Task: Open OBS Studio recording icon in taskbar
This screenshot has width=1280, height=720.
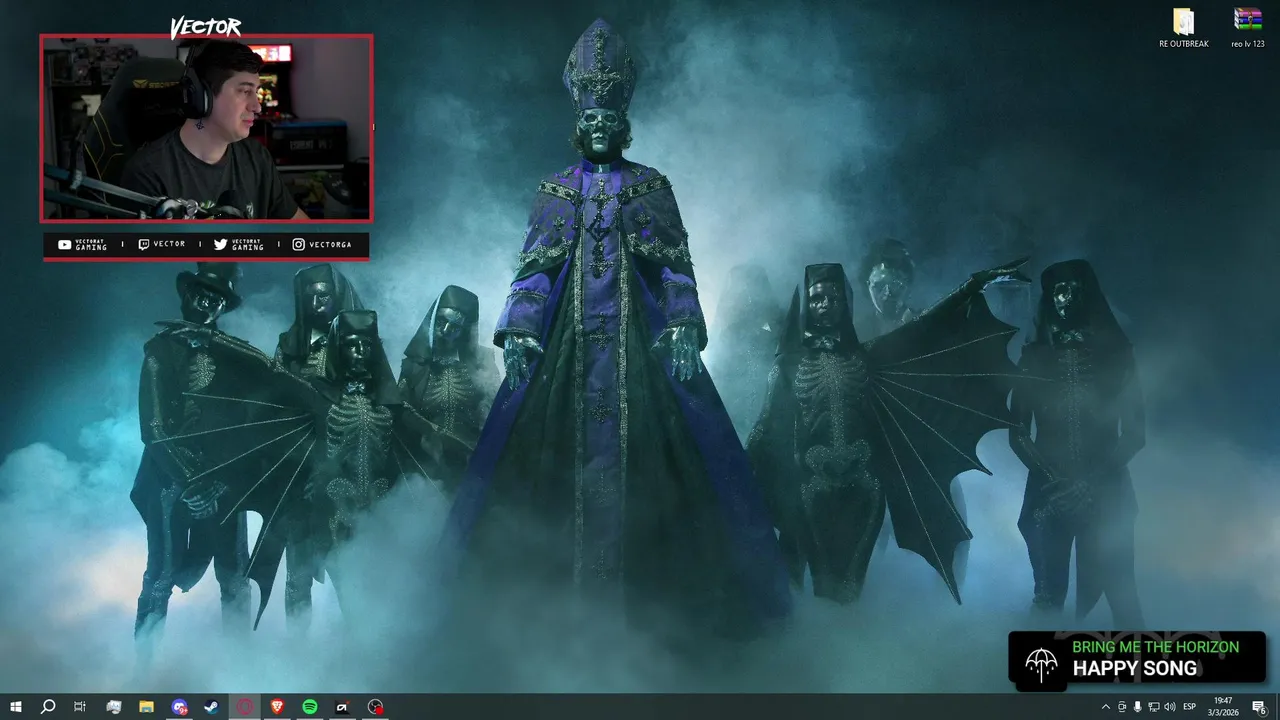Action: pyautogui.click(x=375, y=707)
